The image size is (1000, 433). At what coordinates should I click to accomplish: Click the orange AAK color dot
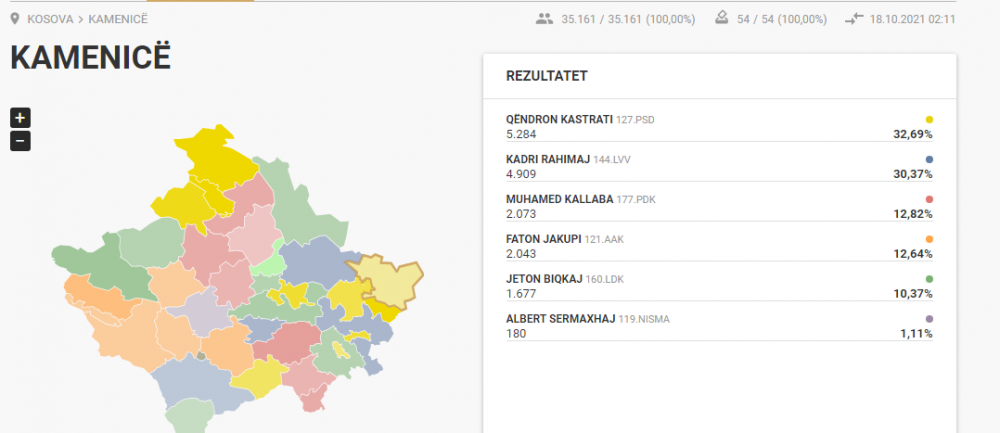click(929, 239)
